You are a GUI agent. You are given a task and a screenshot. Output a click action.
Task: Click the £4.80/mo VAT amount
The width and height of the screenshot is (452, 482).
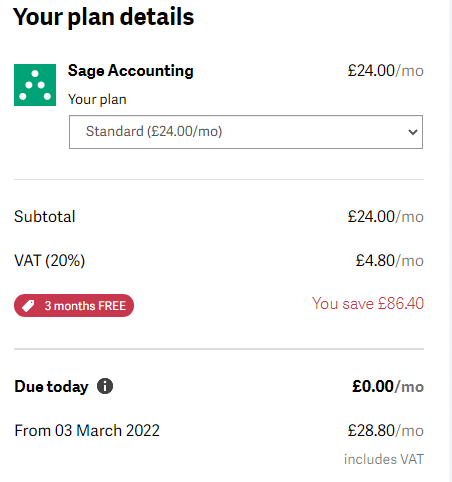(390, 261)
